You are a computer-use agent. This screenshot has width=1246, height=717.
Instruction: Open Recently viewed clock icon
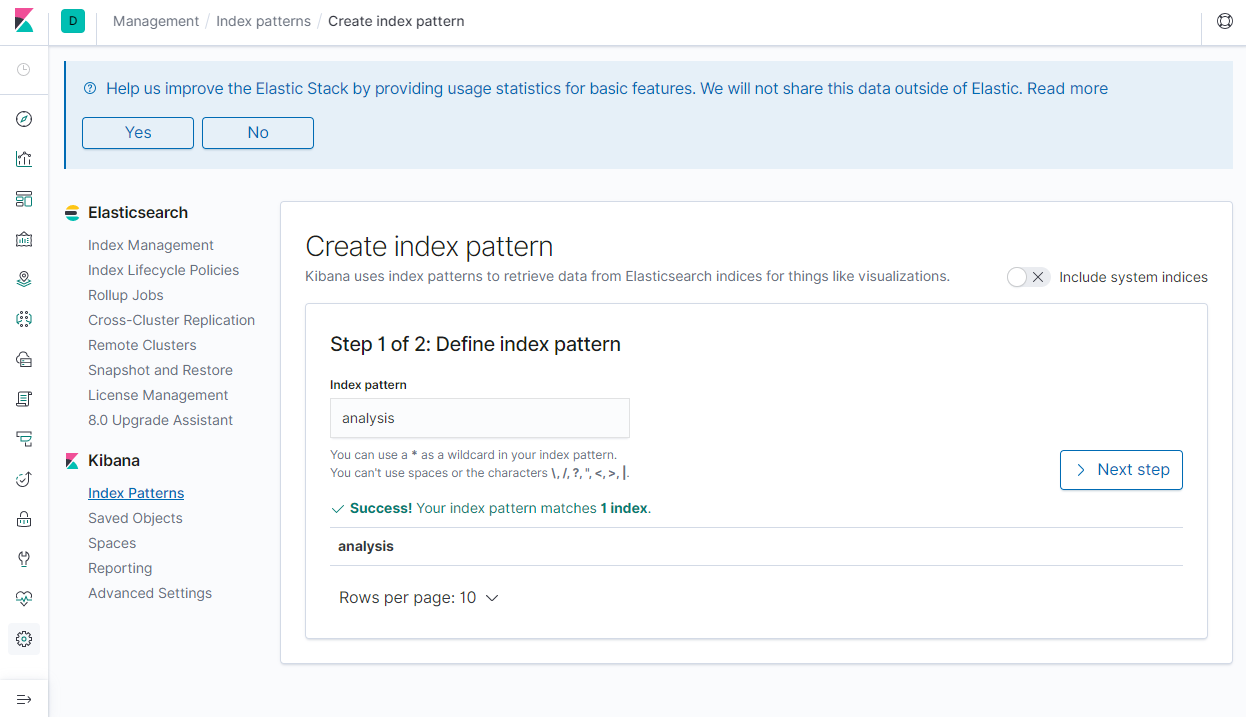click(x=24, y=69)
